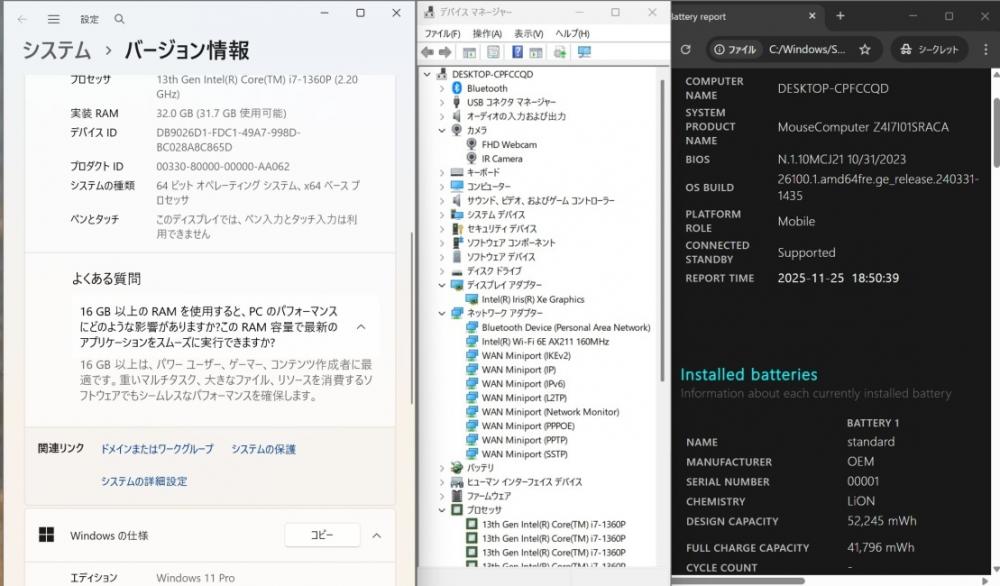Open the ヘルプ(H) menu

point(572,33)
